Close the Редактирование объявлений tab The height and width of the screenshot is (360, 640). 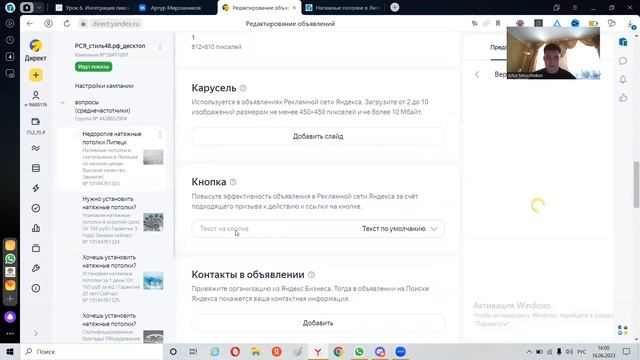point(294,7)
